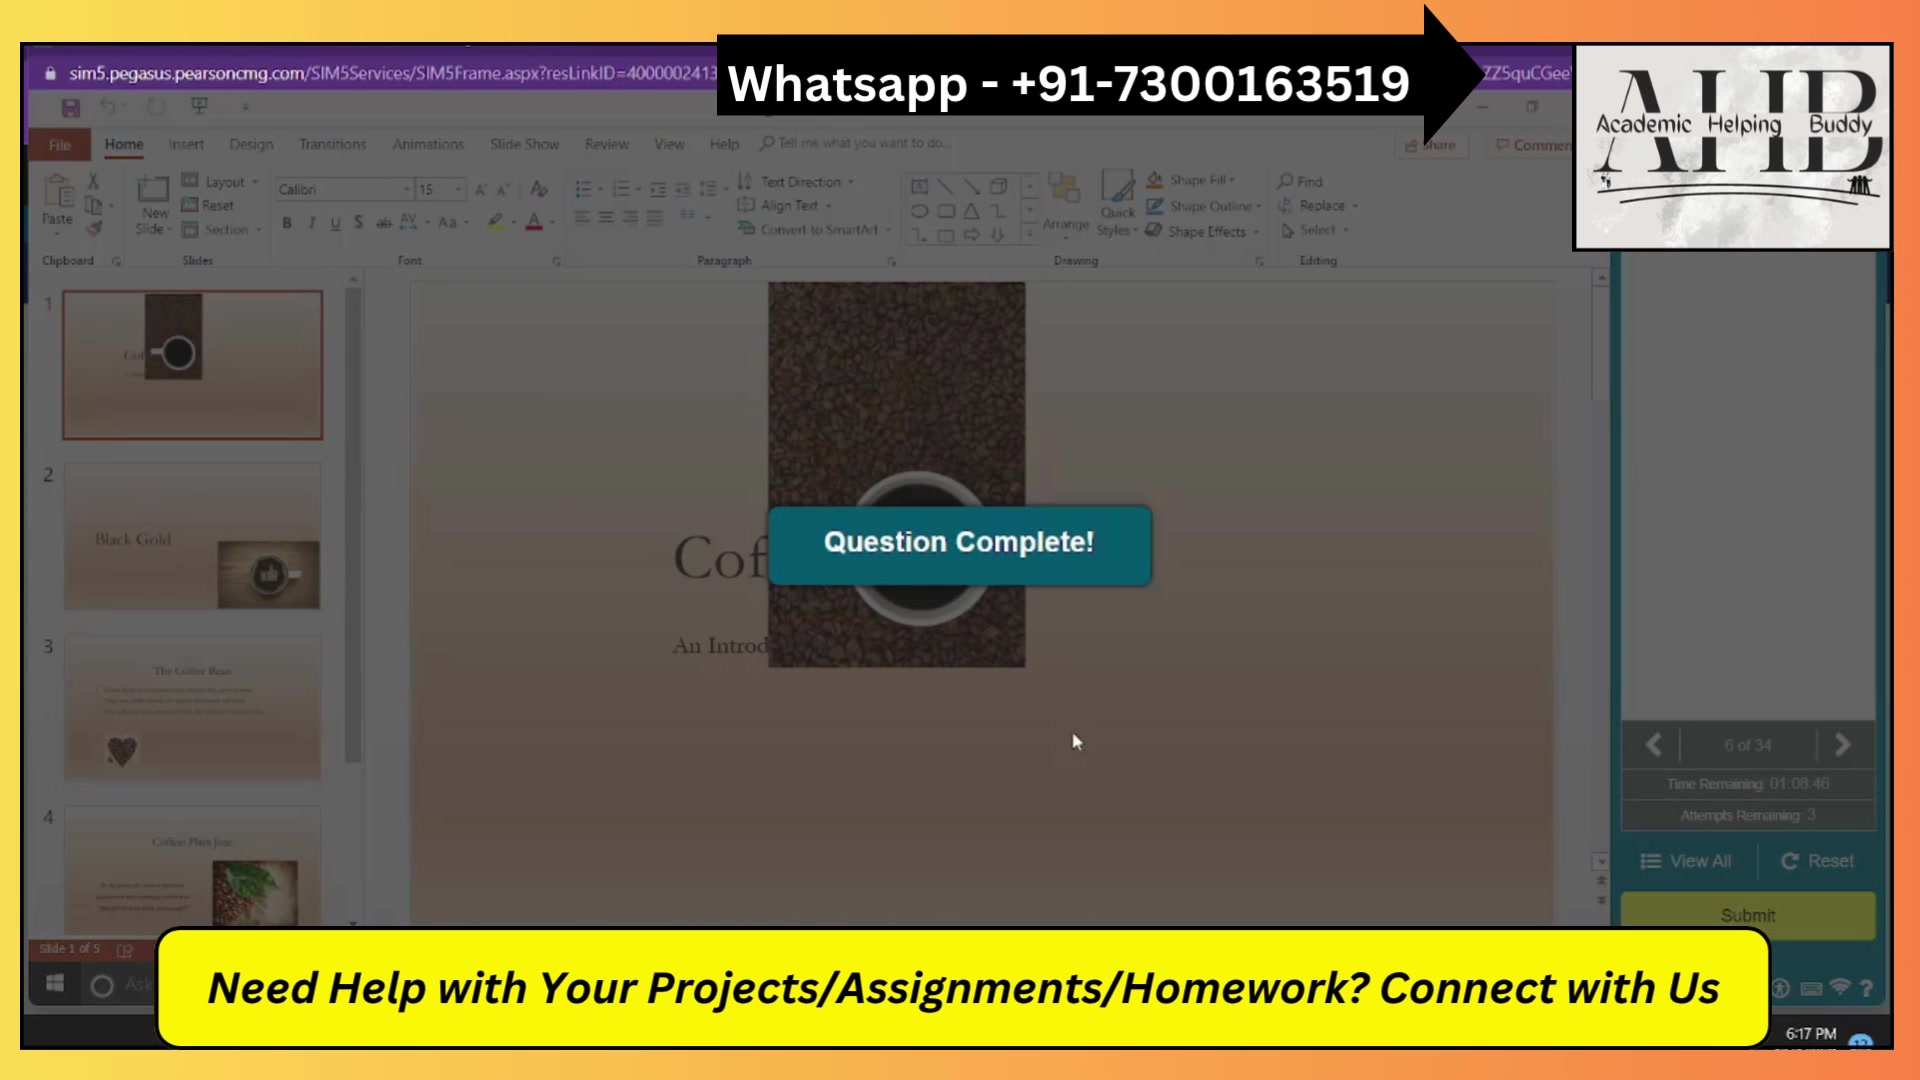Image resolution: width=1920 pixels, height=1080 pixels.
Task: Expand the Layout dropdown
Action: [220, 181]
